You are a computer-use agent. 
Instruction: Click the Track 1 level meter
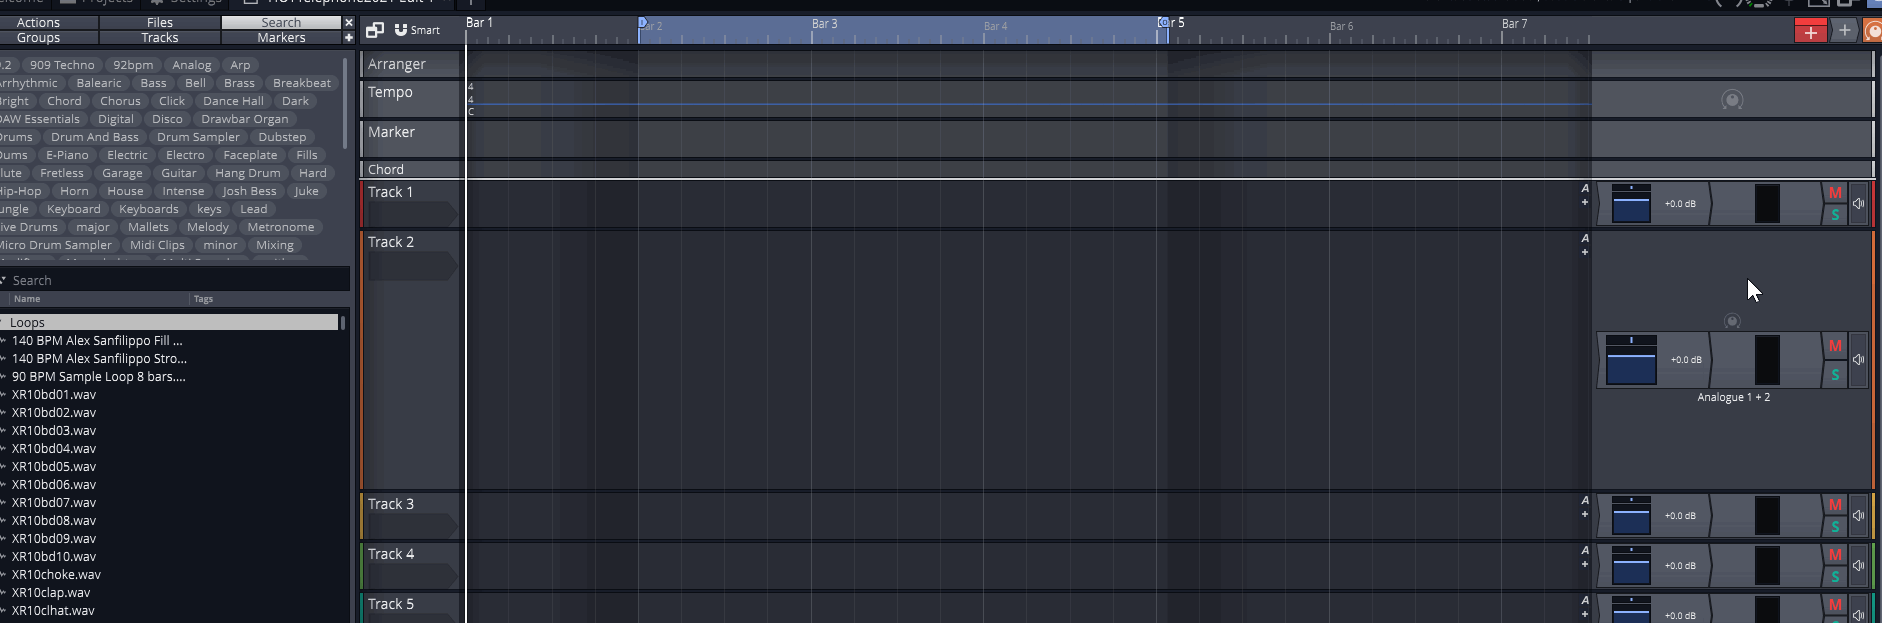coord(1767,204)
